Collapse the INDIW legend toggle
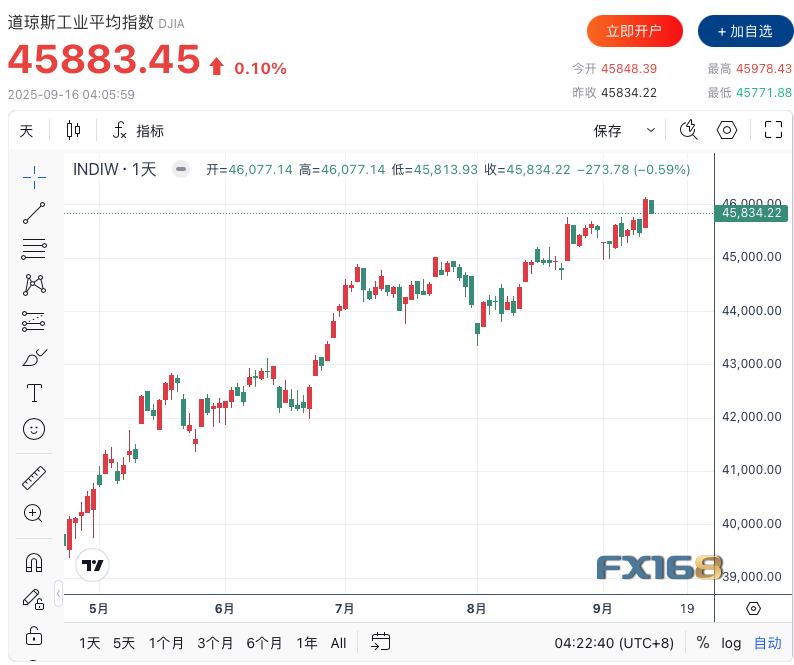The height and width of the screenshot is (665, 794). [181, 169]
